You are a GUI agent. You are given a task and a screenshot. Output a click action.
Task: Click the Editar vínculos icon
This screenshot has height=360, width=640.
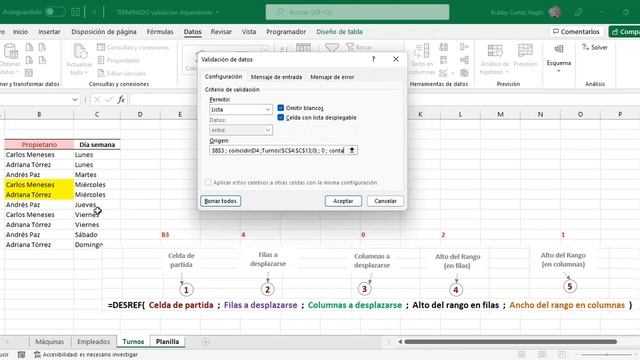pos(101,73)
